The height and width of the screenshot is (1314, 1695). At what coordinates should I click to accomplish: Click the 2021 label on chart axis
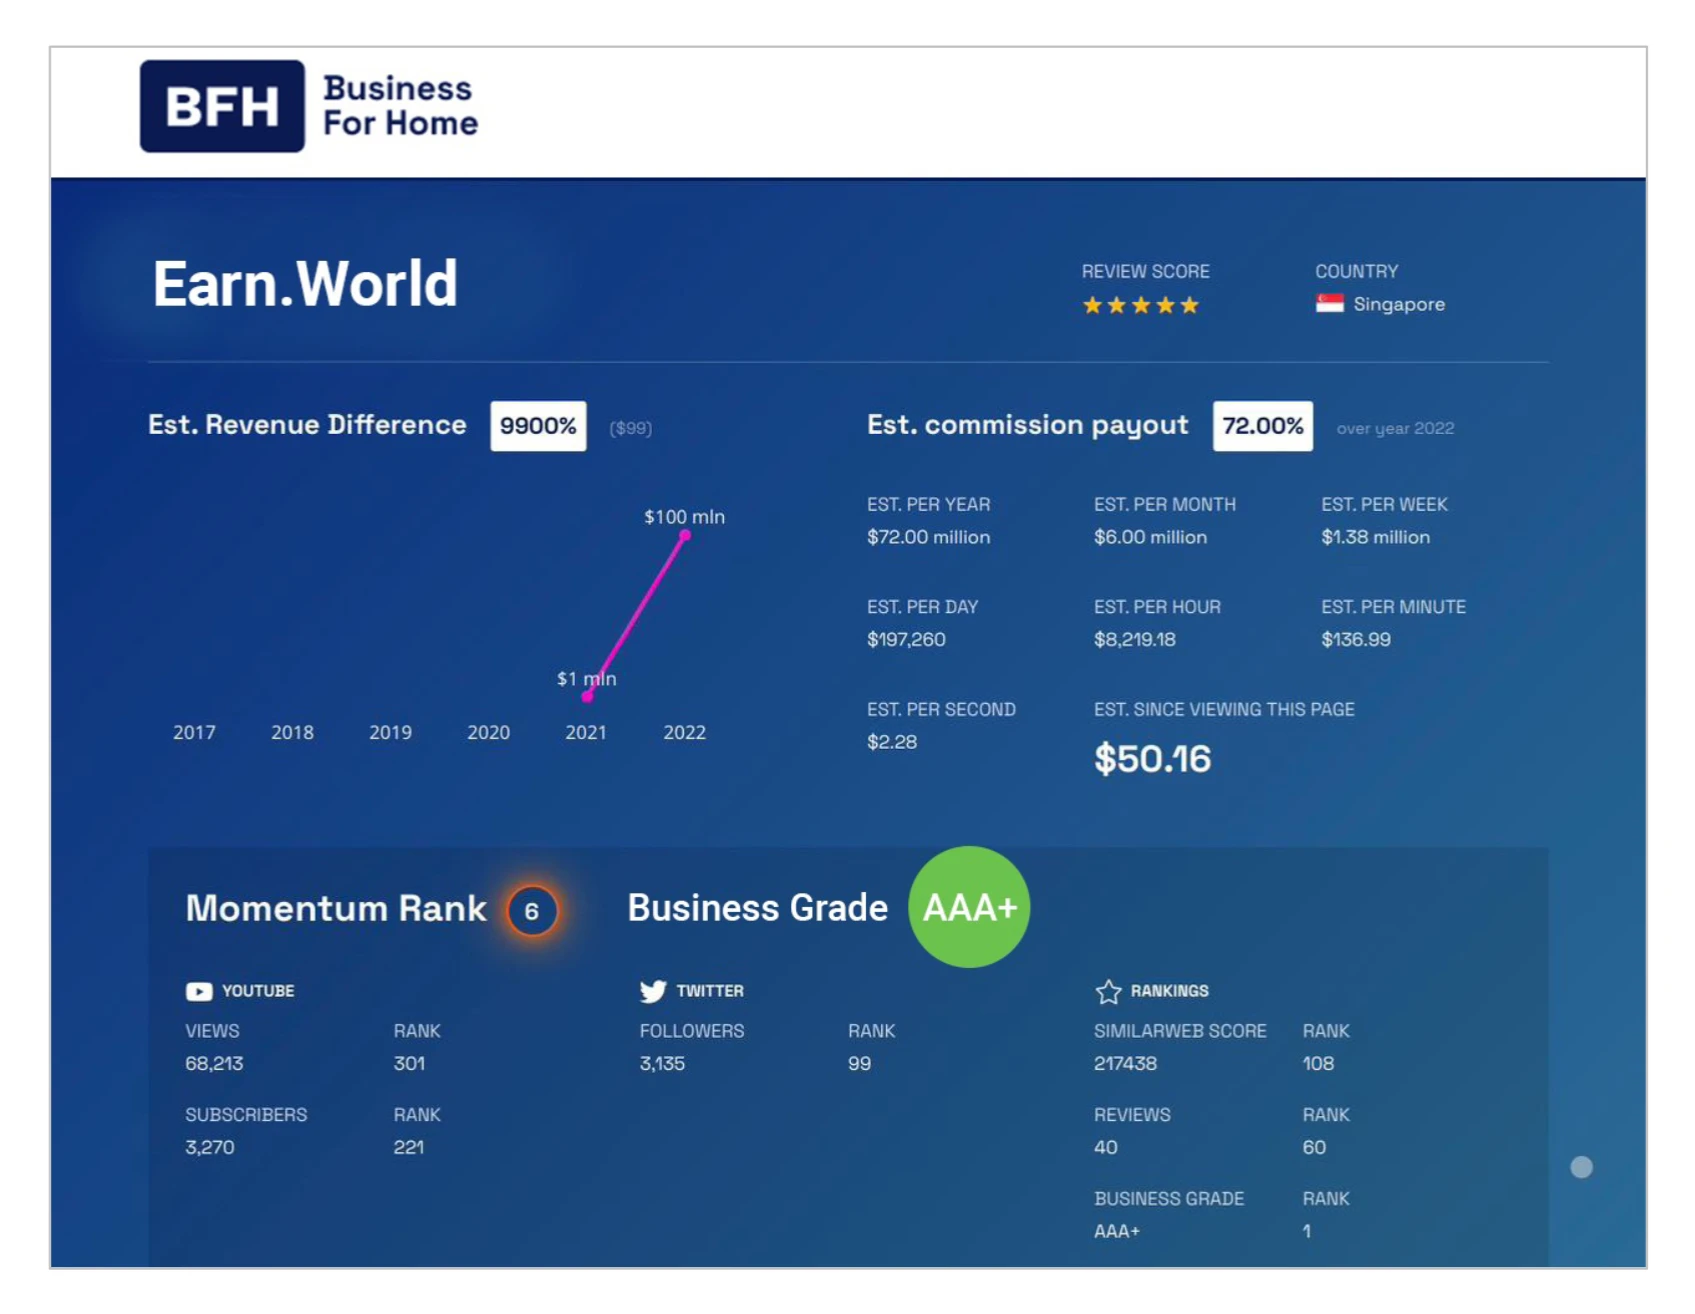pyautogui.click(x=586, y=732)
